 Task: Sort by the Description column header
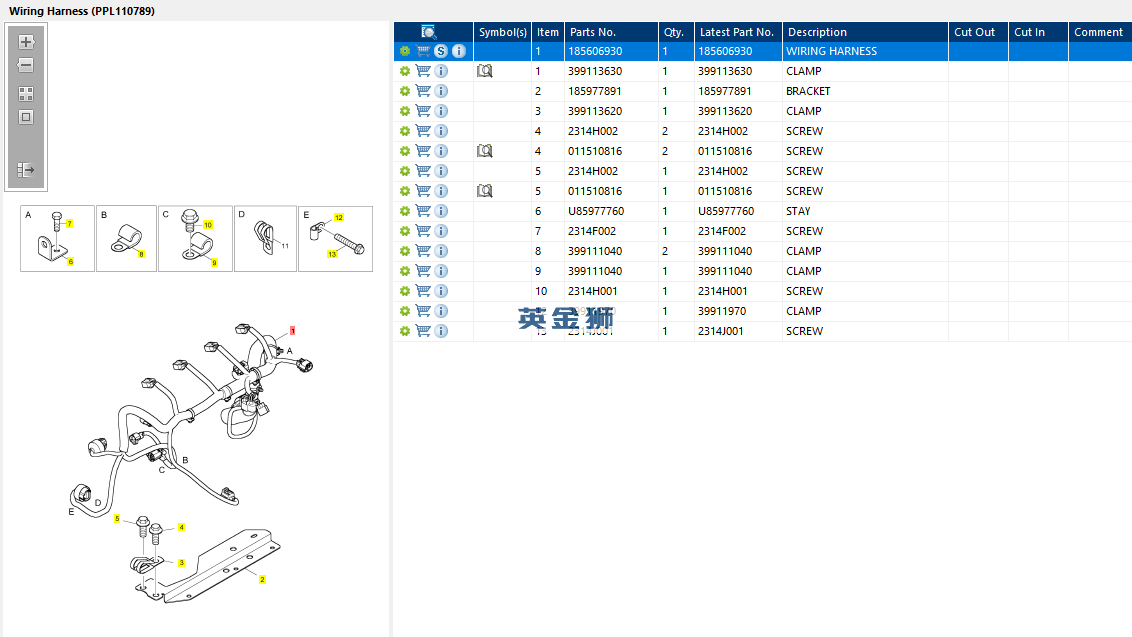point(865,32)
